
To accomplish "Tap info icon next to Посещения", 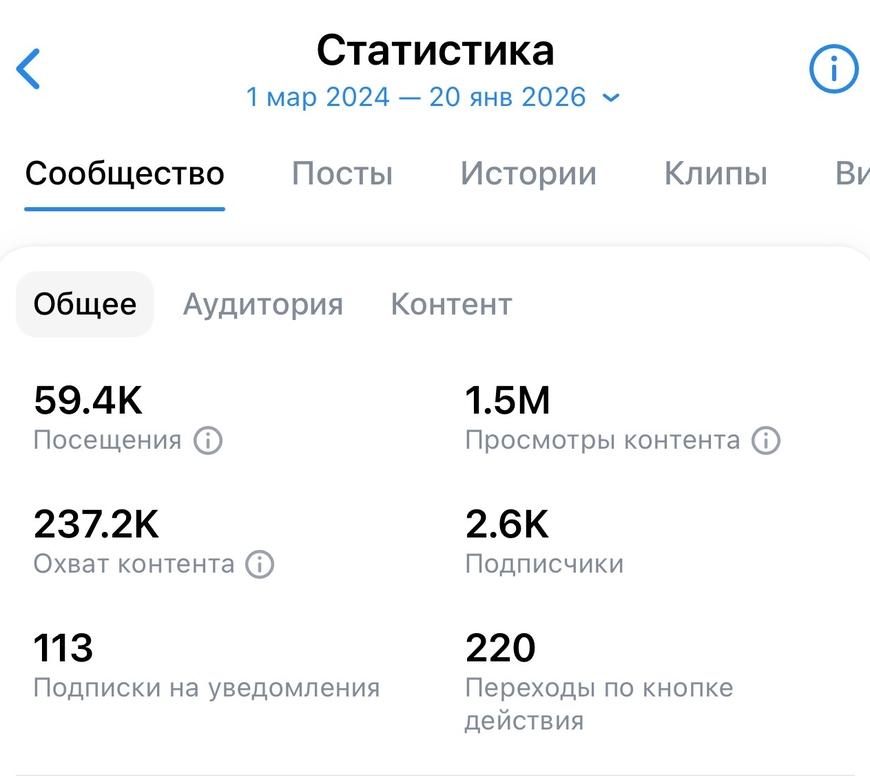I will click(x=208, y=440).
